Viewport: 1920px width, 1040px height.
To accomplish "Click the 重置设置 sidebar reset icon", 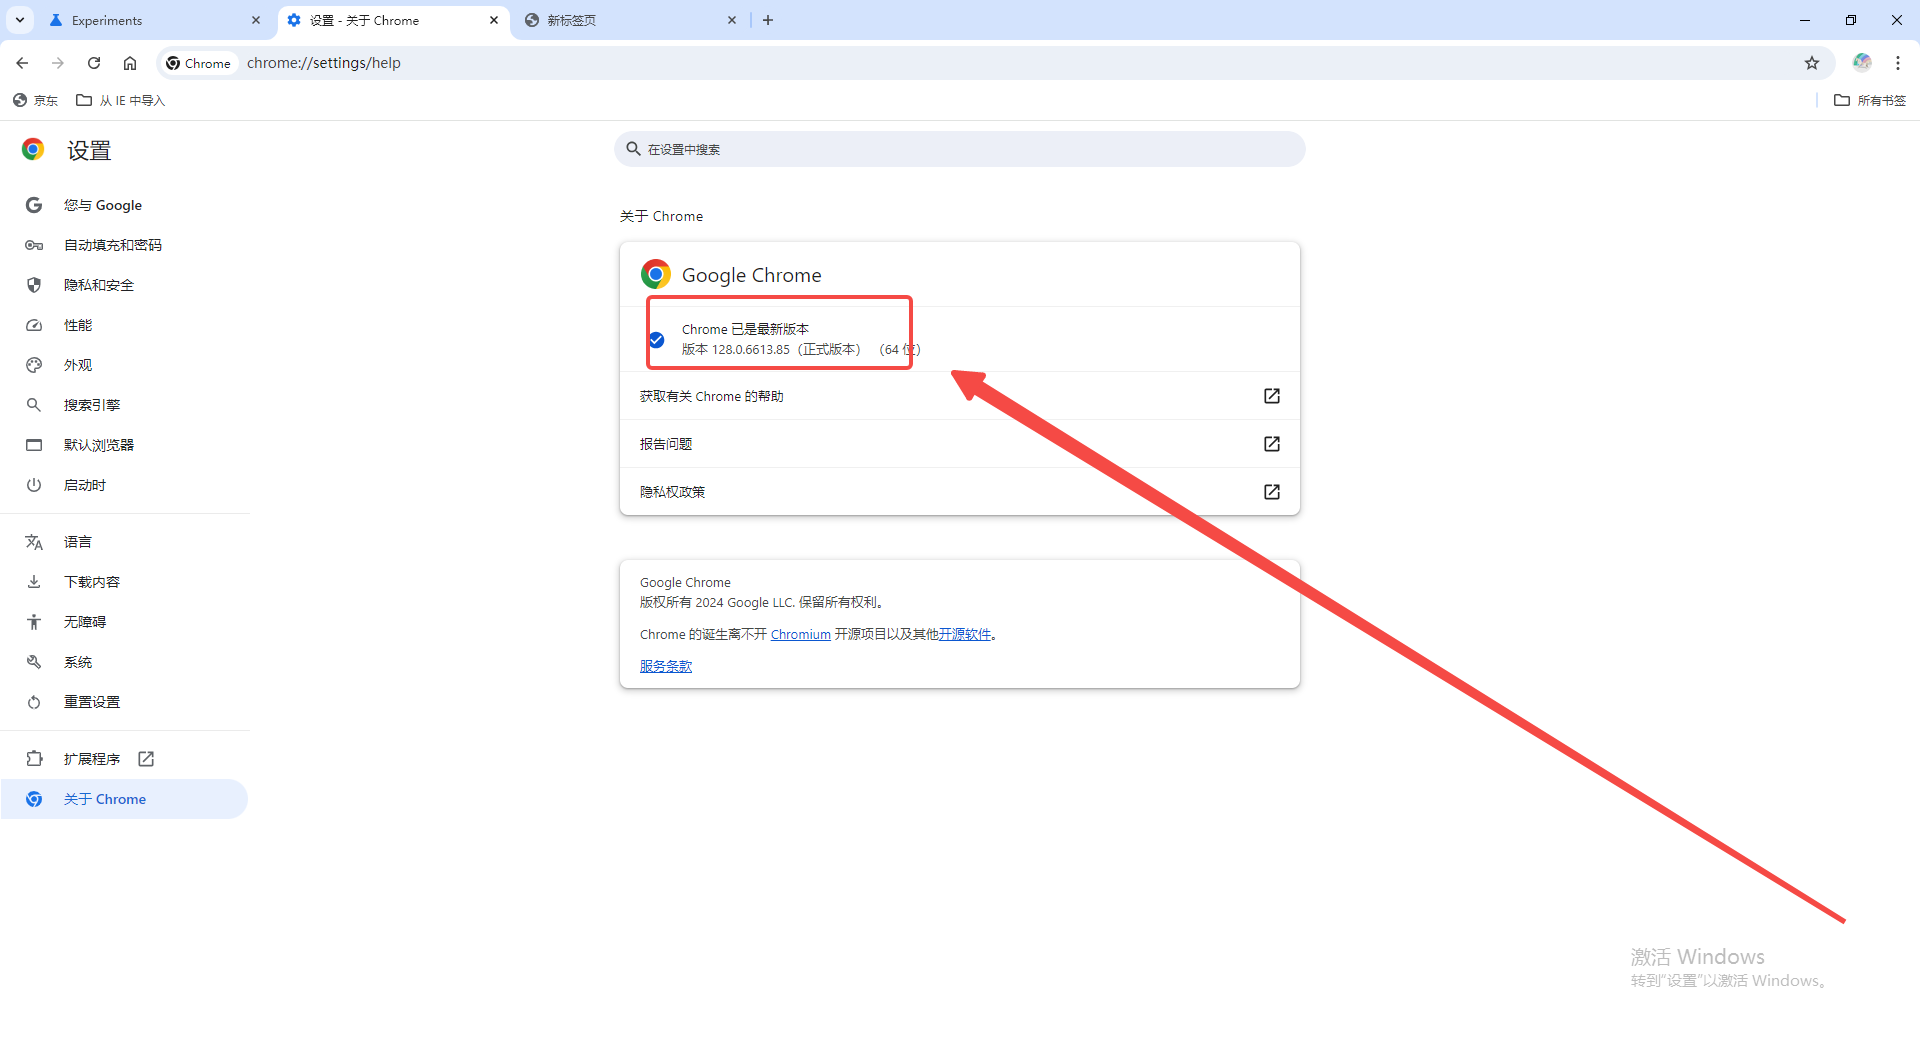I will tap(34, 702).
